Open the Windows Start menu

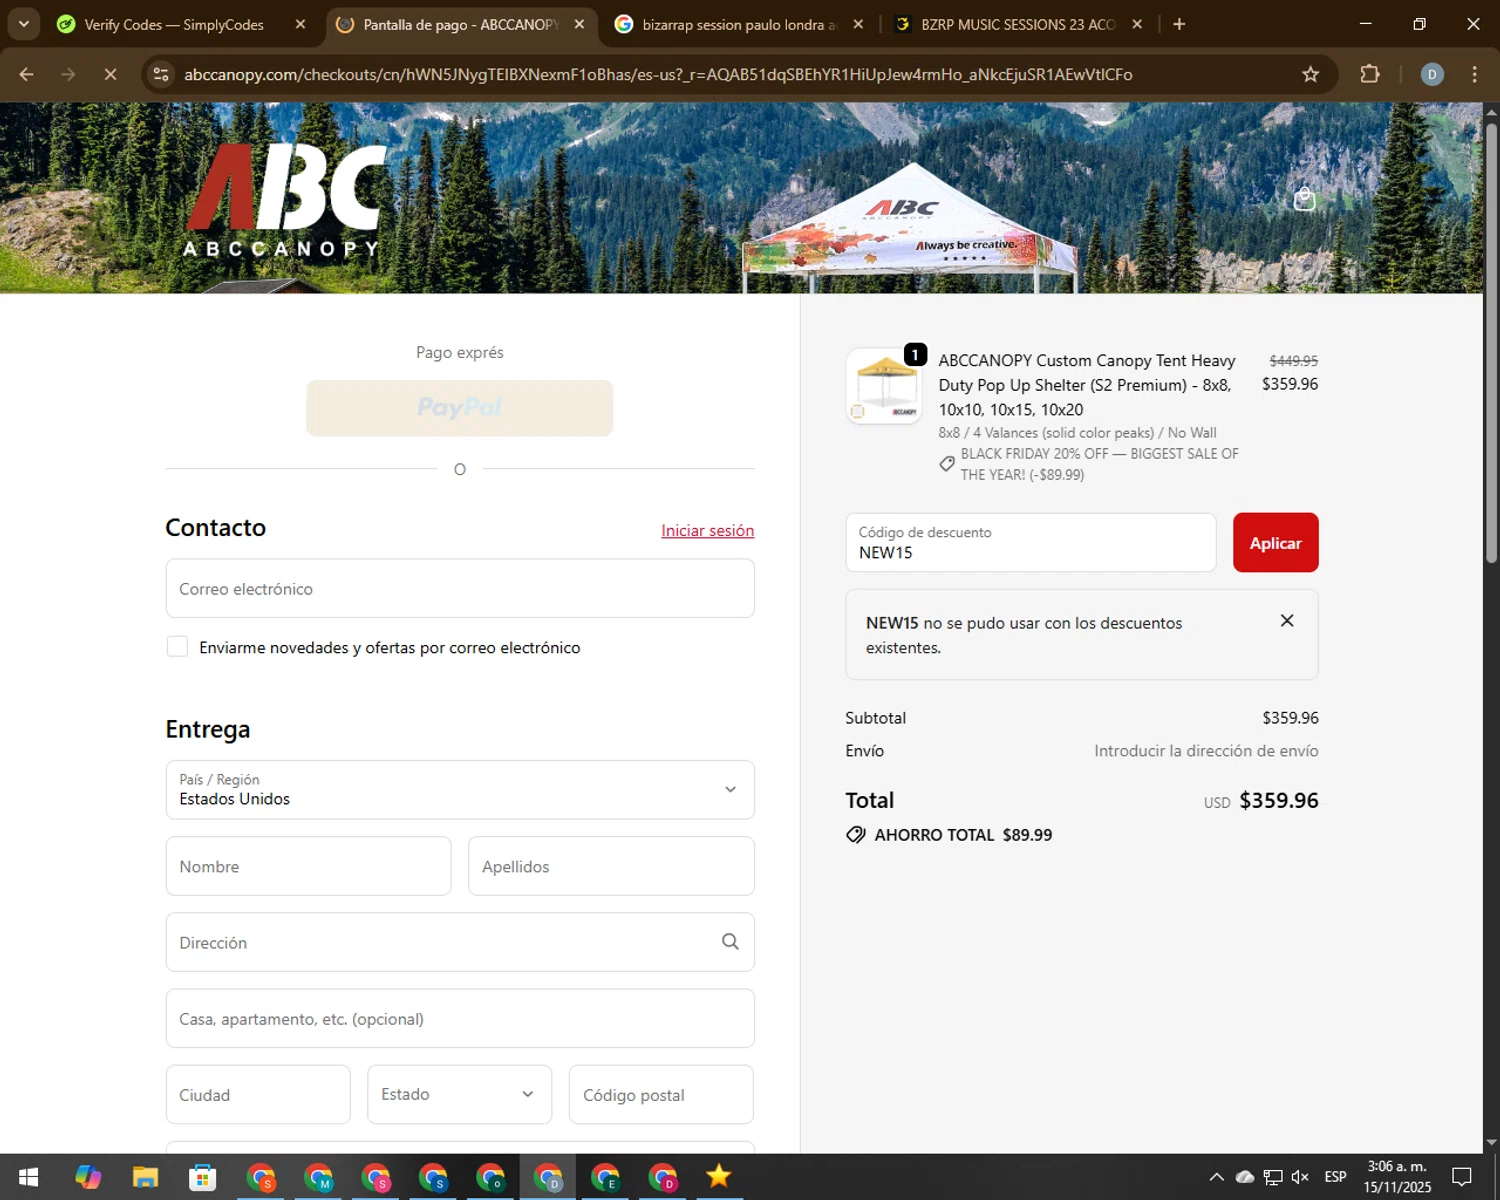28,1177
